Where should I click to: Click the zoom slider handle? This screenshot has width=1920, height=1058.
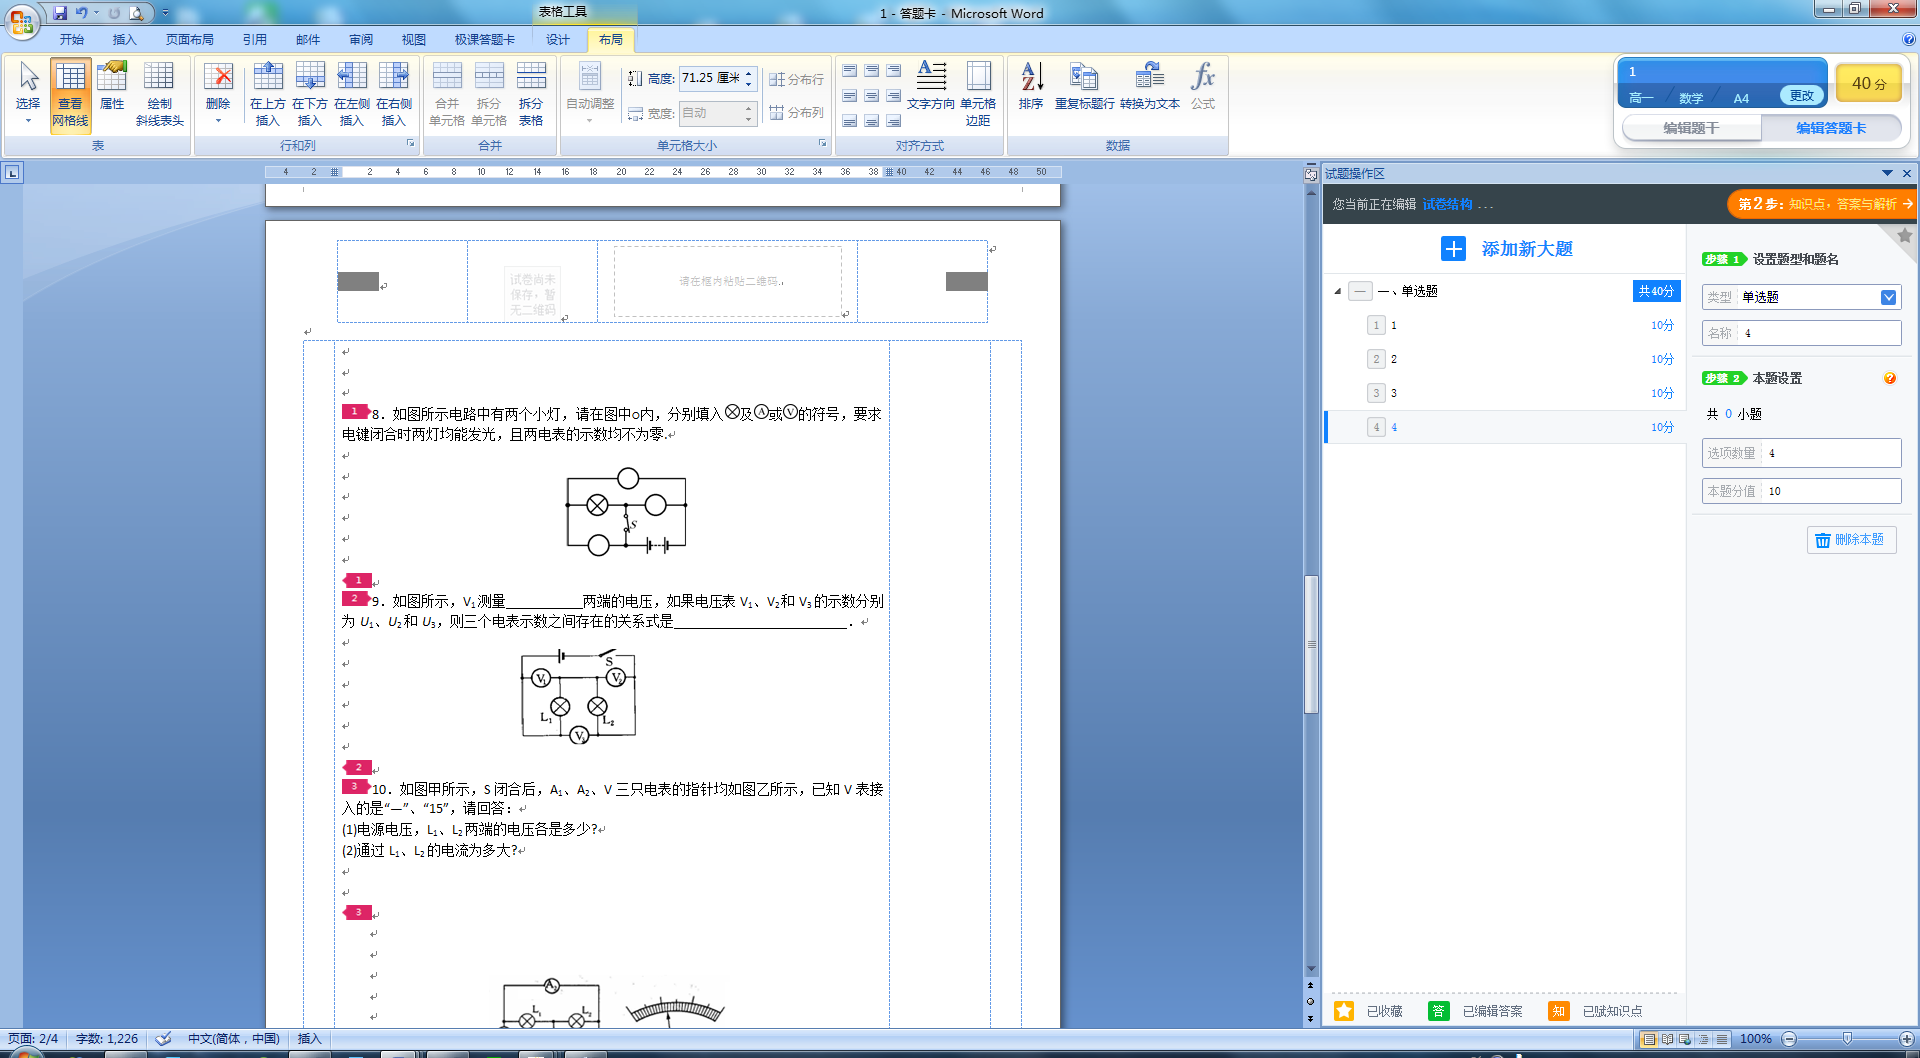pos(1847,1039)
